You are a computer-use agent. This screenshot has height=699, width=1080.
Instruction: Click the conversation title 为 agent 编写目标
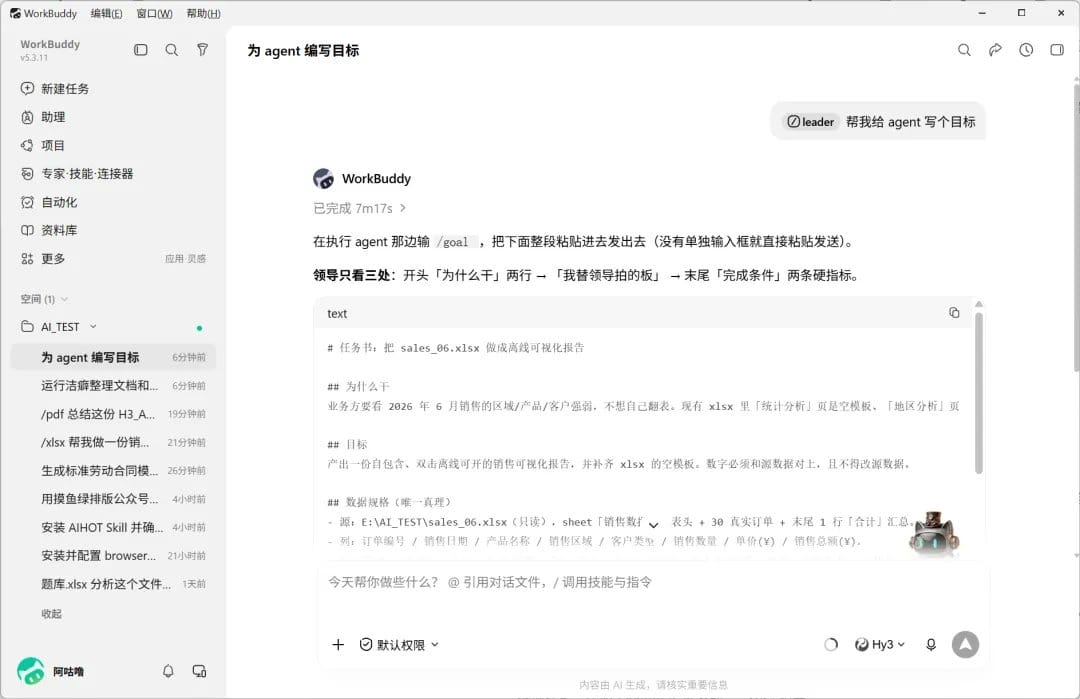pos(303,50)
